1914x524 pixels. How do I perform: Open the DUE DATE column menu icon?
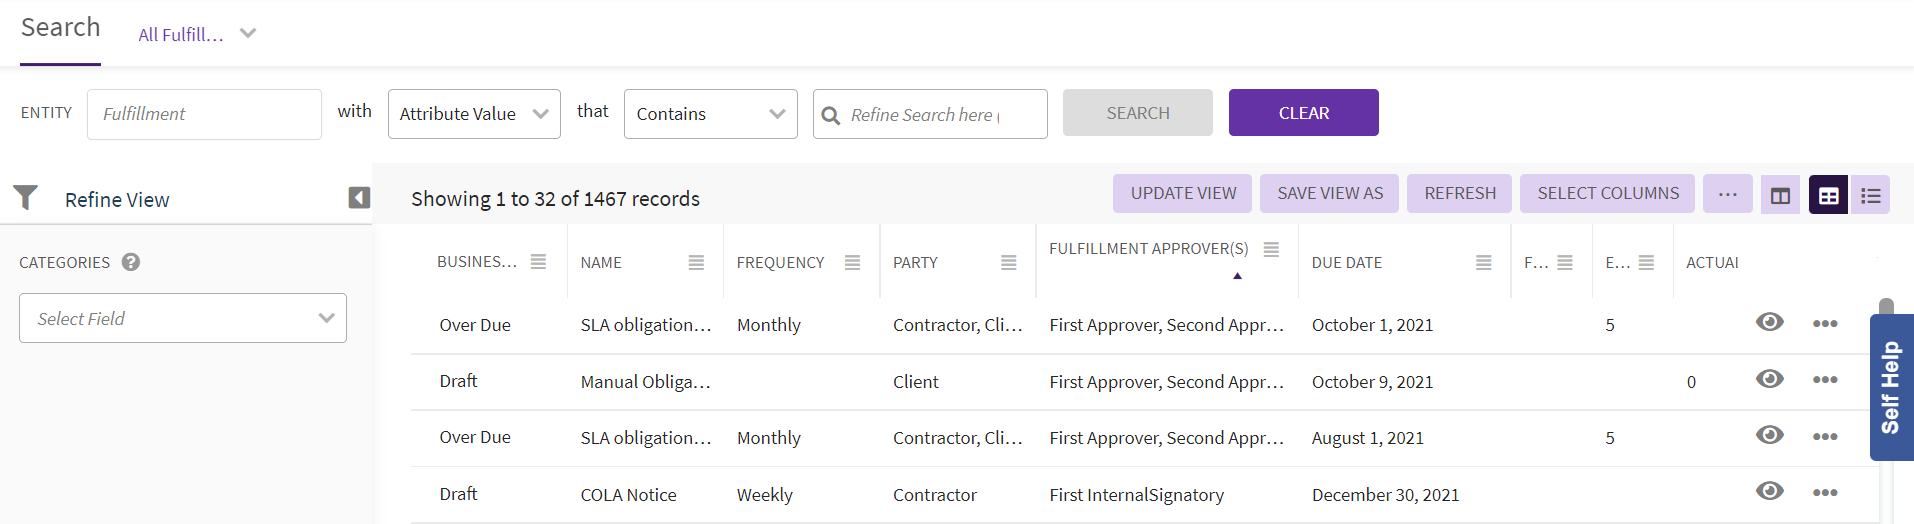pyautogui.click(x=1483, y=262)
